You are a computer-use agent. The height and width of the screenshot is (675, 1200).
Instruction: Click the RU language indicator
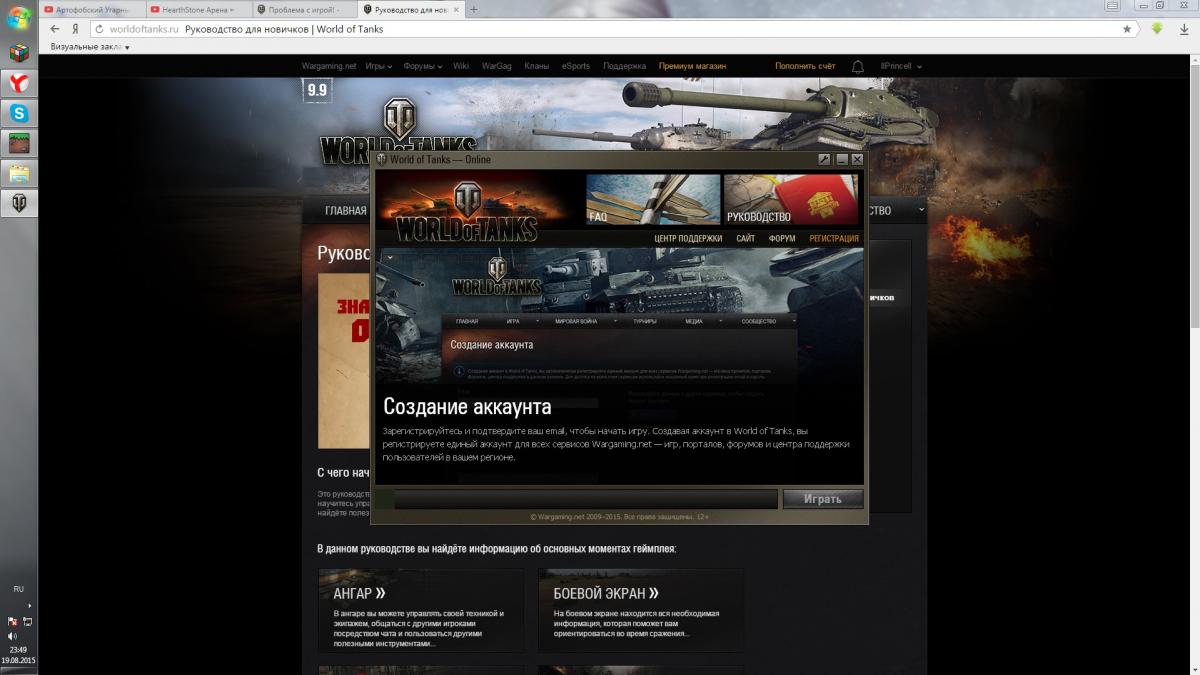[18, 589]
